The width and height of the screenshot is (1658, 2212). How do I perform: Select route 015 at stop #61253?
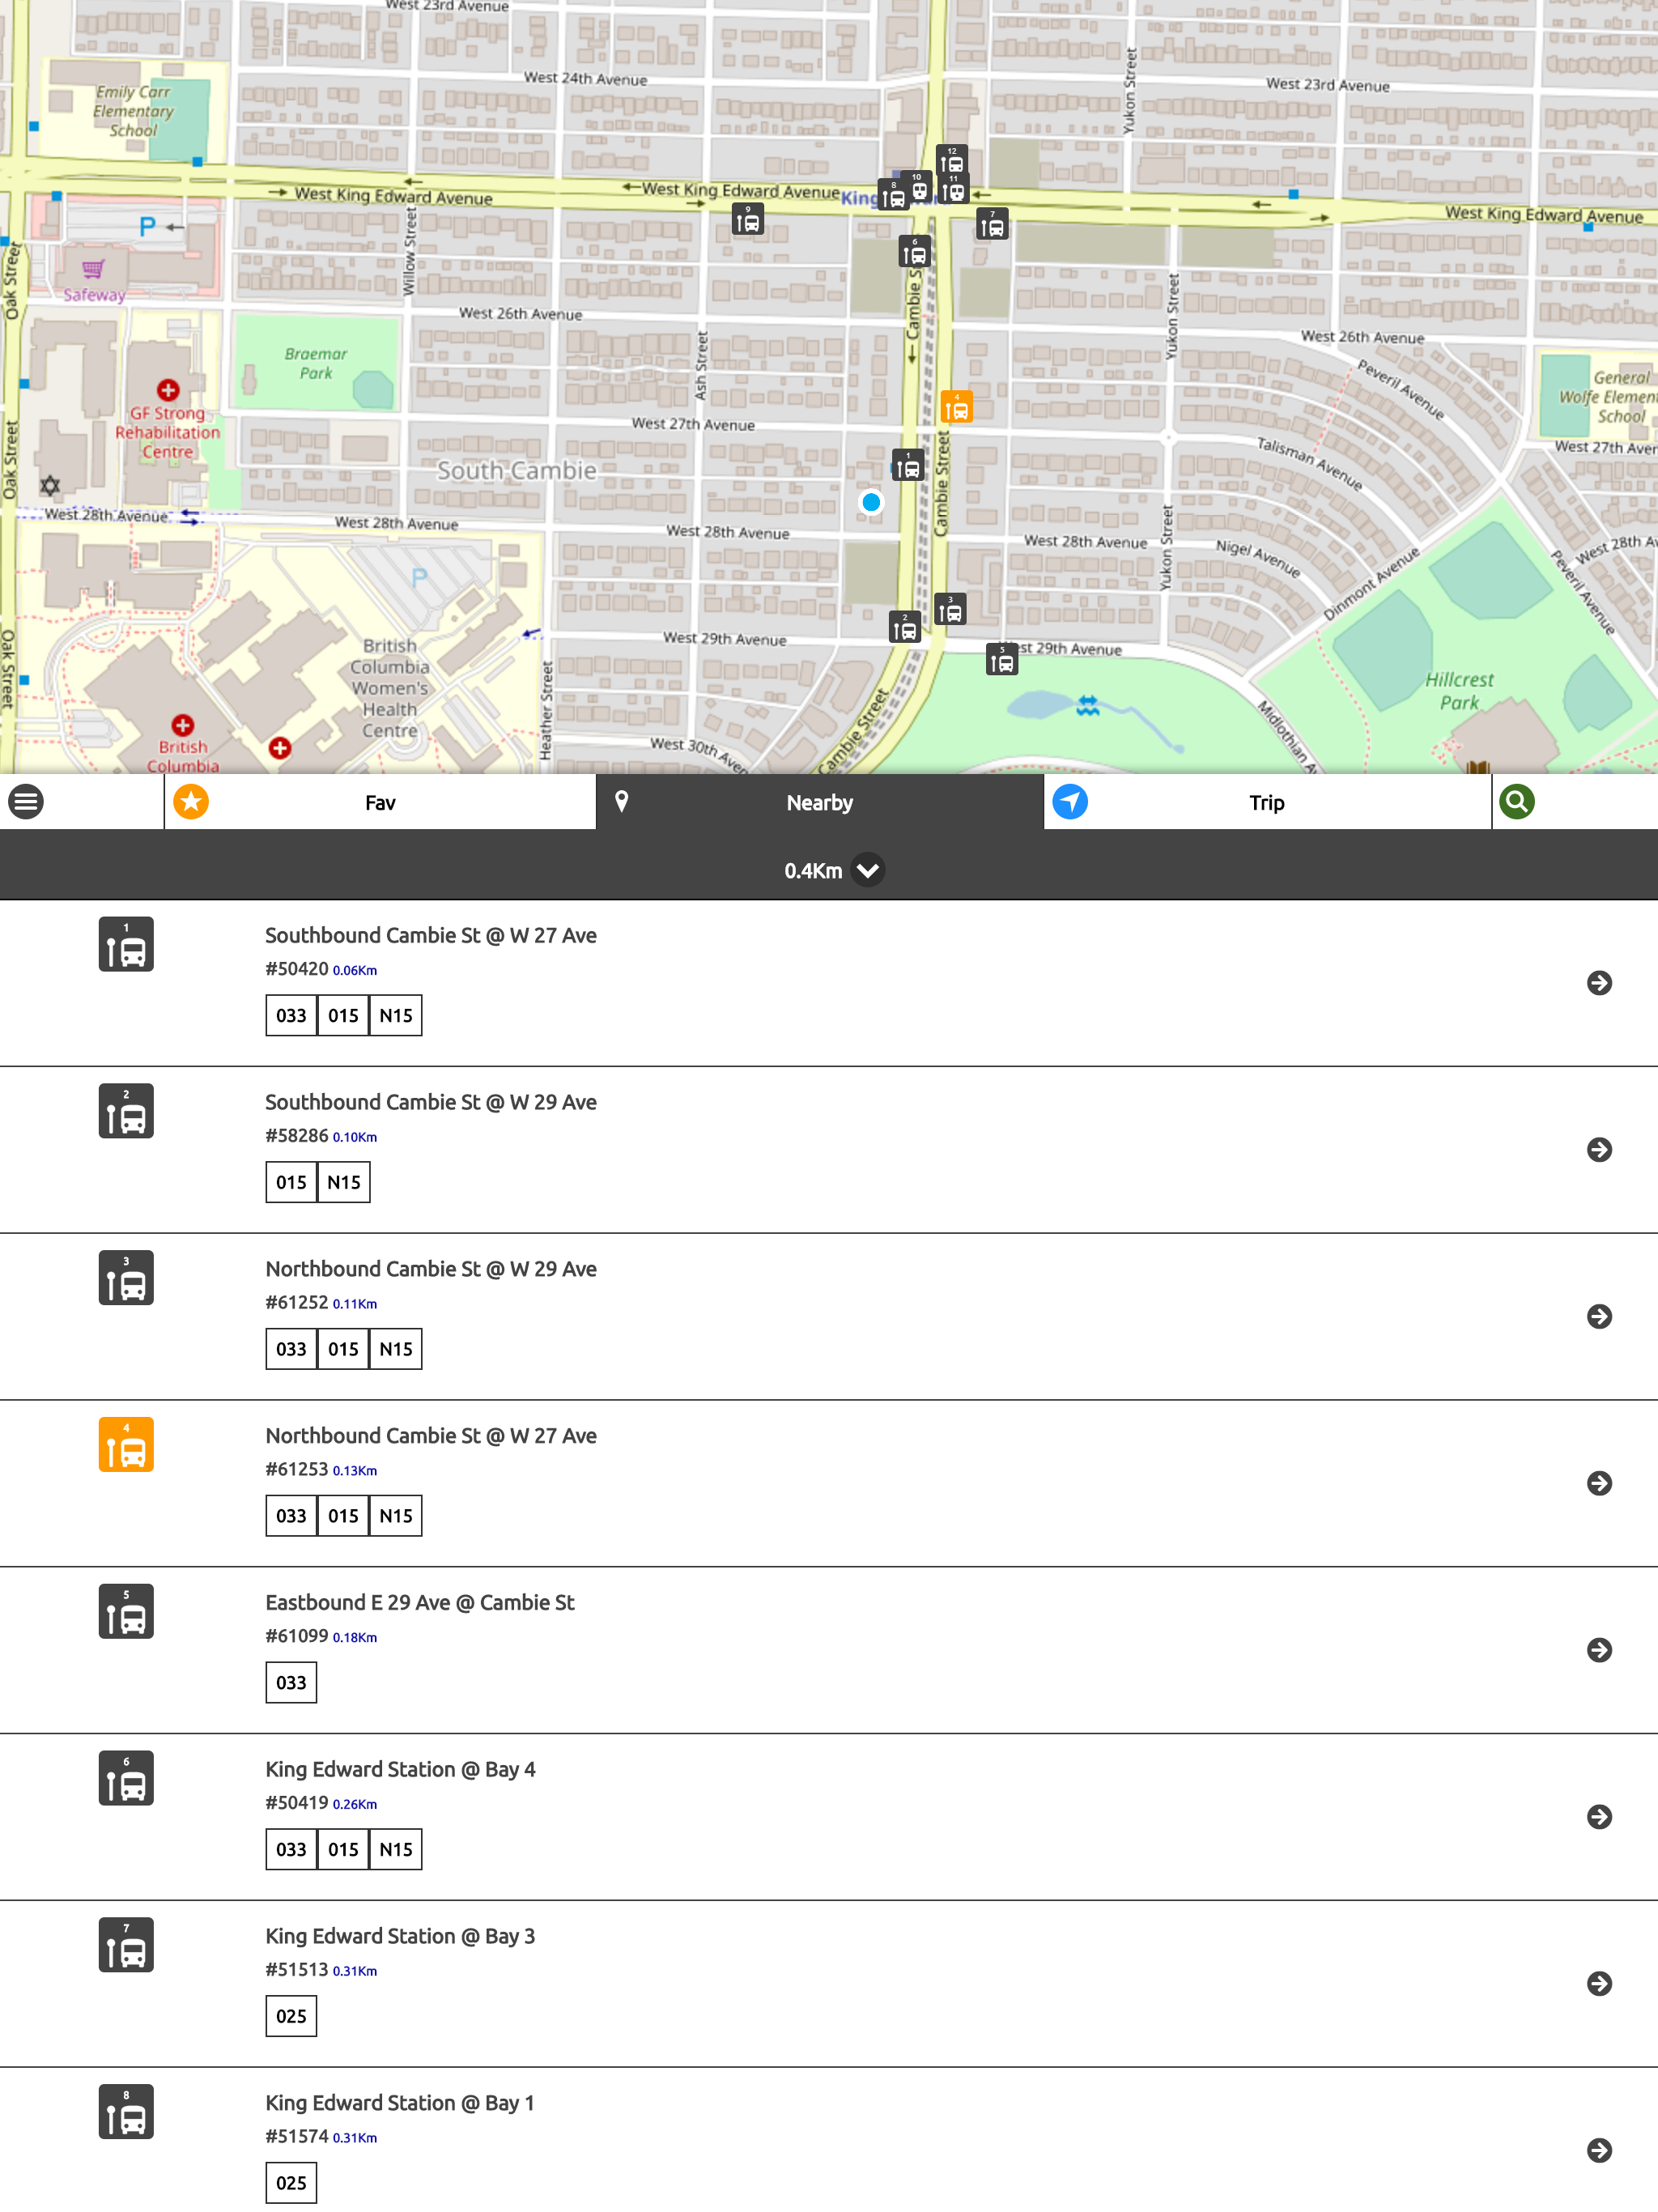tap(343, 1516)
